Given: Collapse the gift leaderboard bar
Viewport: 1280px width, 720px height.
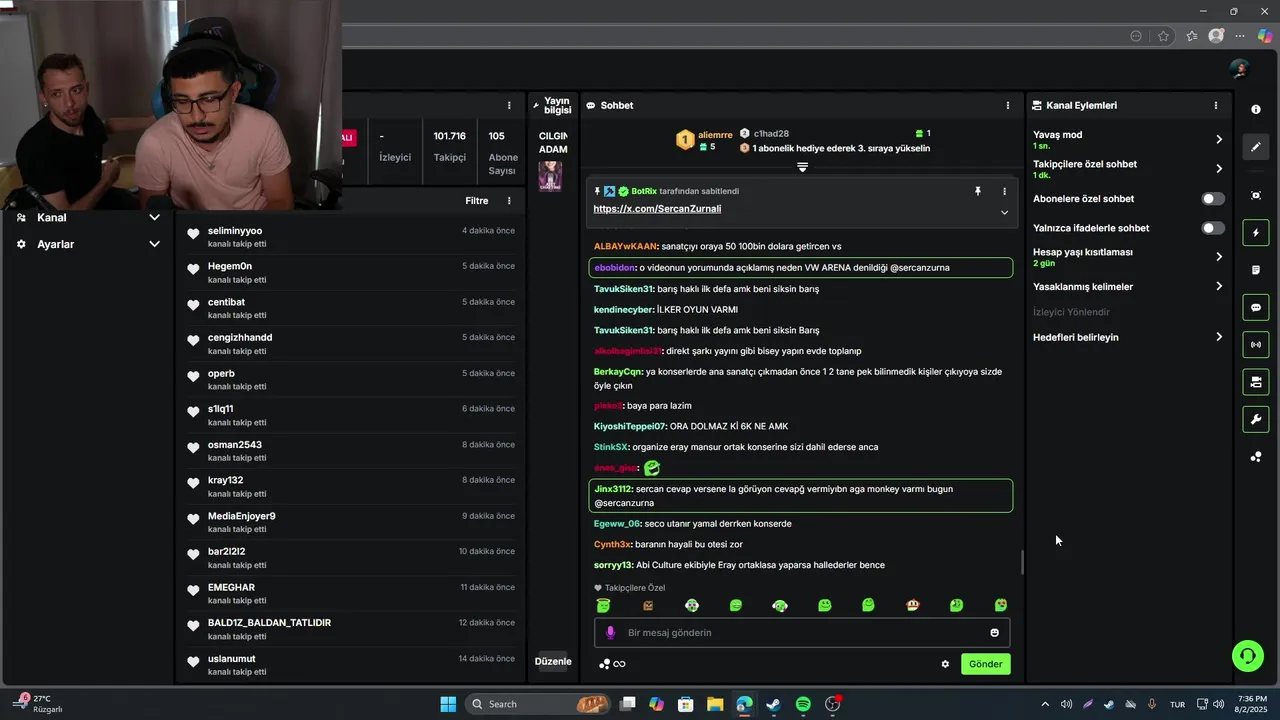Looking at the screenshot, I should [x=802, y=167].
